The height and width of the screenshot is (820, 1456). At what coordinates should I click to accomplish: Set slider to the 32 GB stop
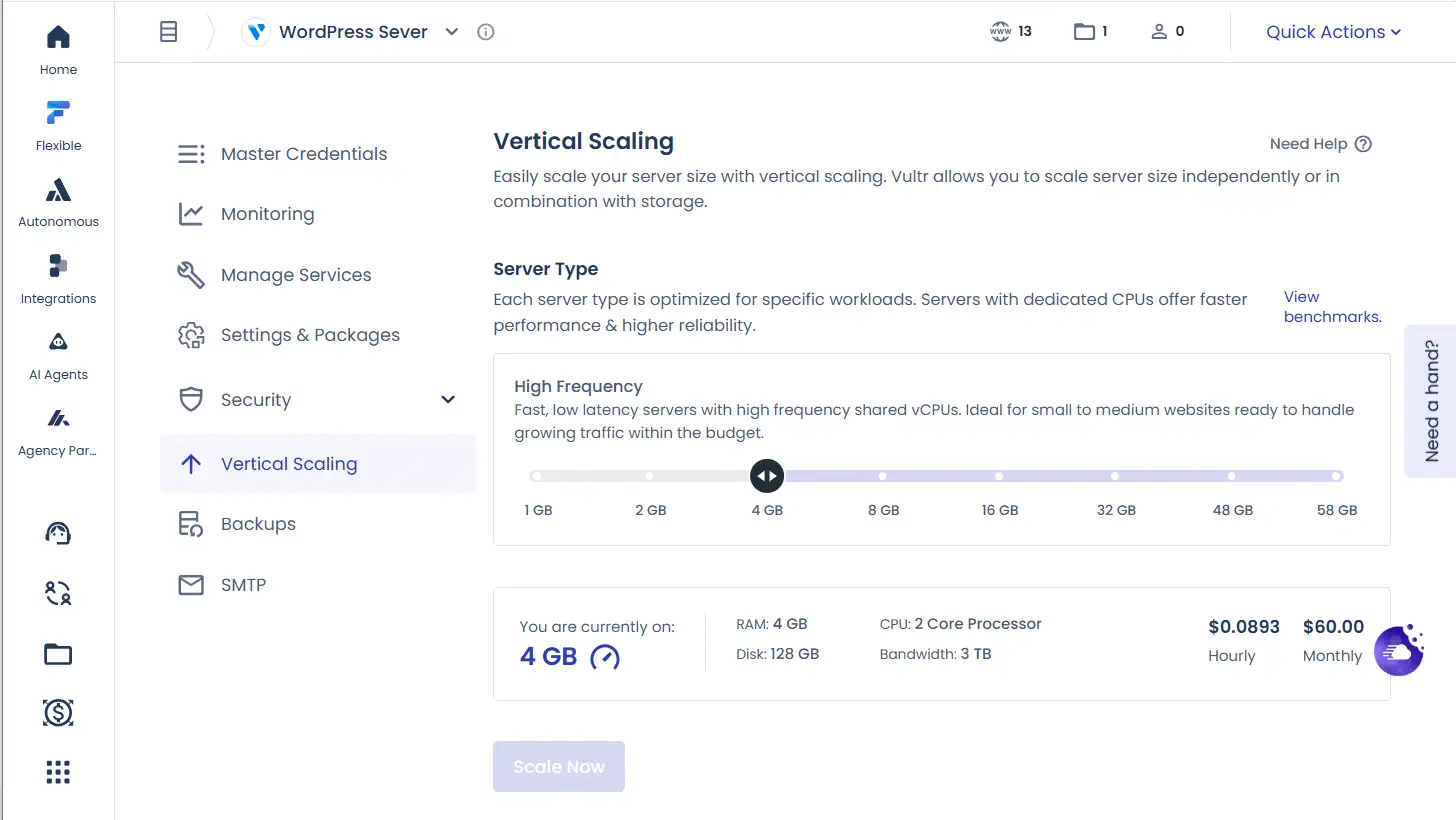pos(1115,476)
